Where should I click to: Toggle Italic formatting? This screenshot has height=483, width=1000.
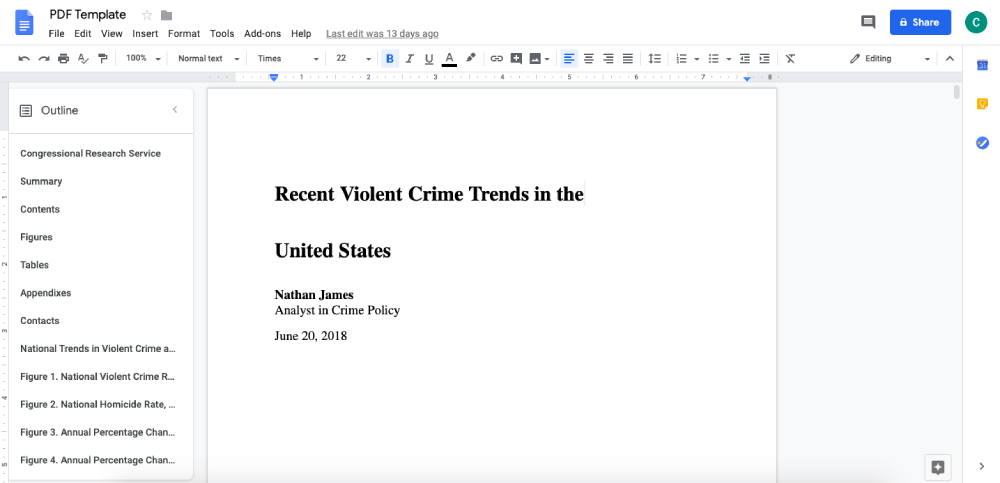[x=409, y=59]
